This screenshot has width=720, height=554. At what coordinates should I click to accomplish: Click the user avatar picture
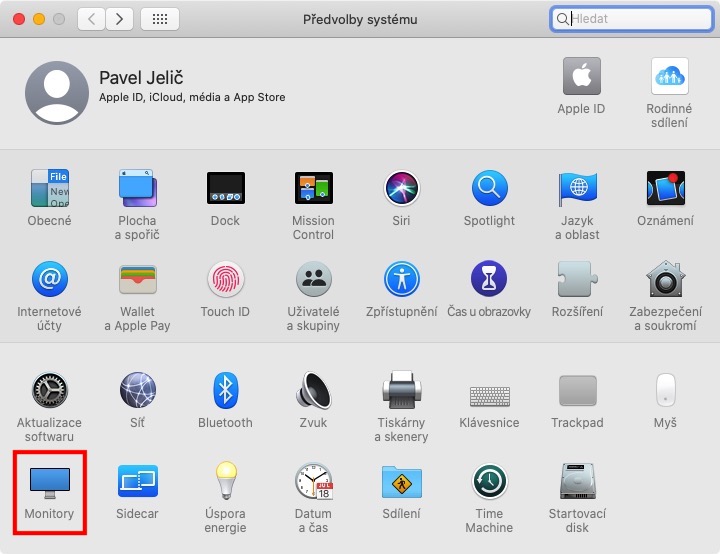point(57,92)
